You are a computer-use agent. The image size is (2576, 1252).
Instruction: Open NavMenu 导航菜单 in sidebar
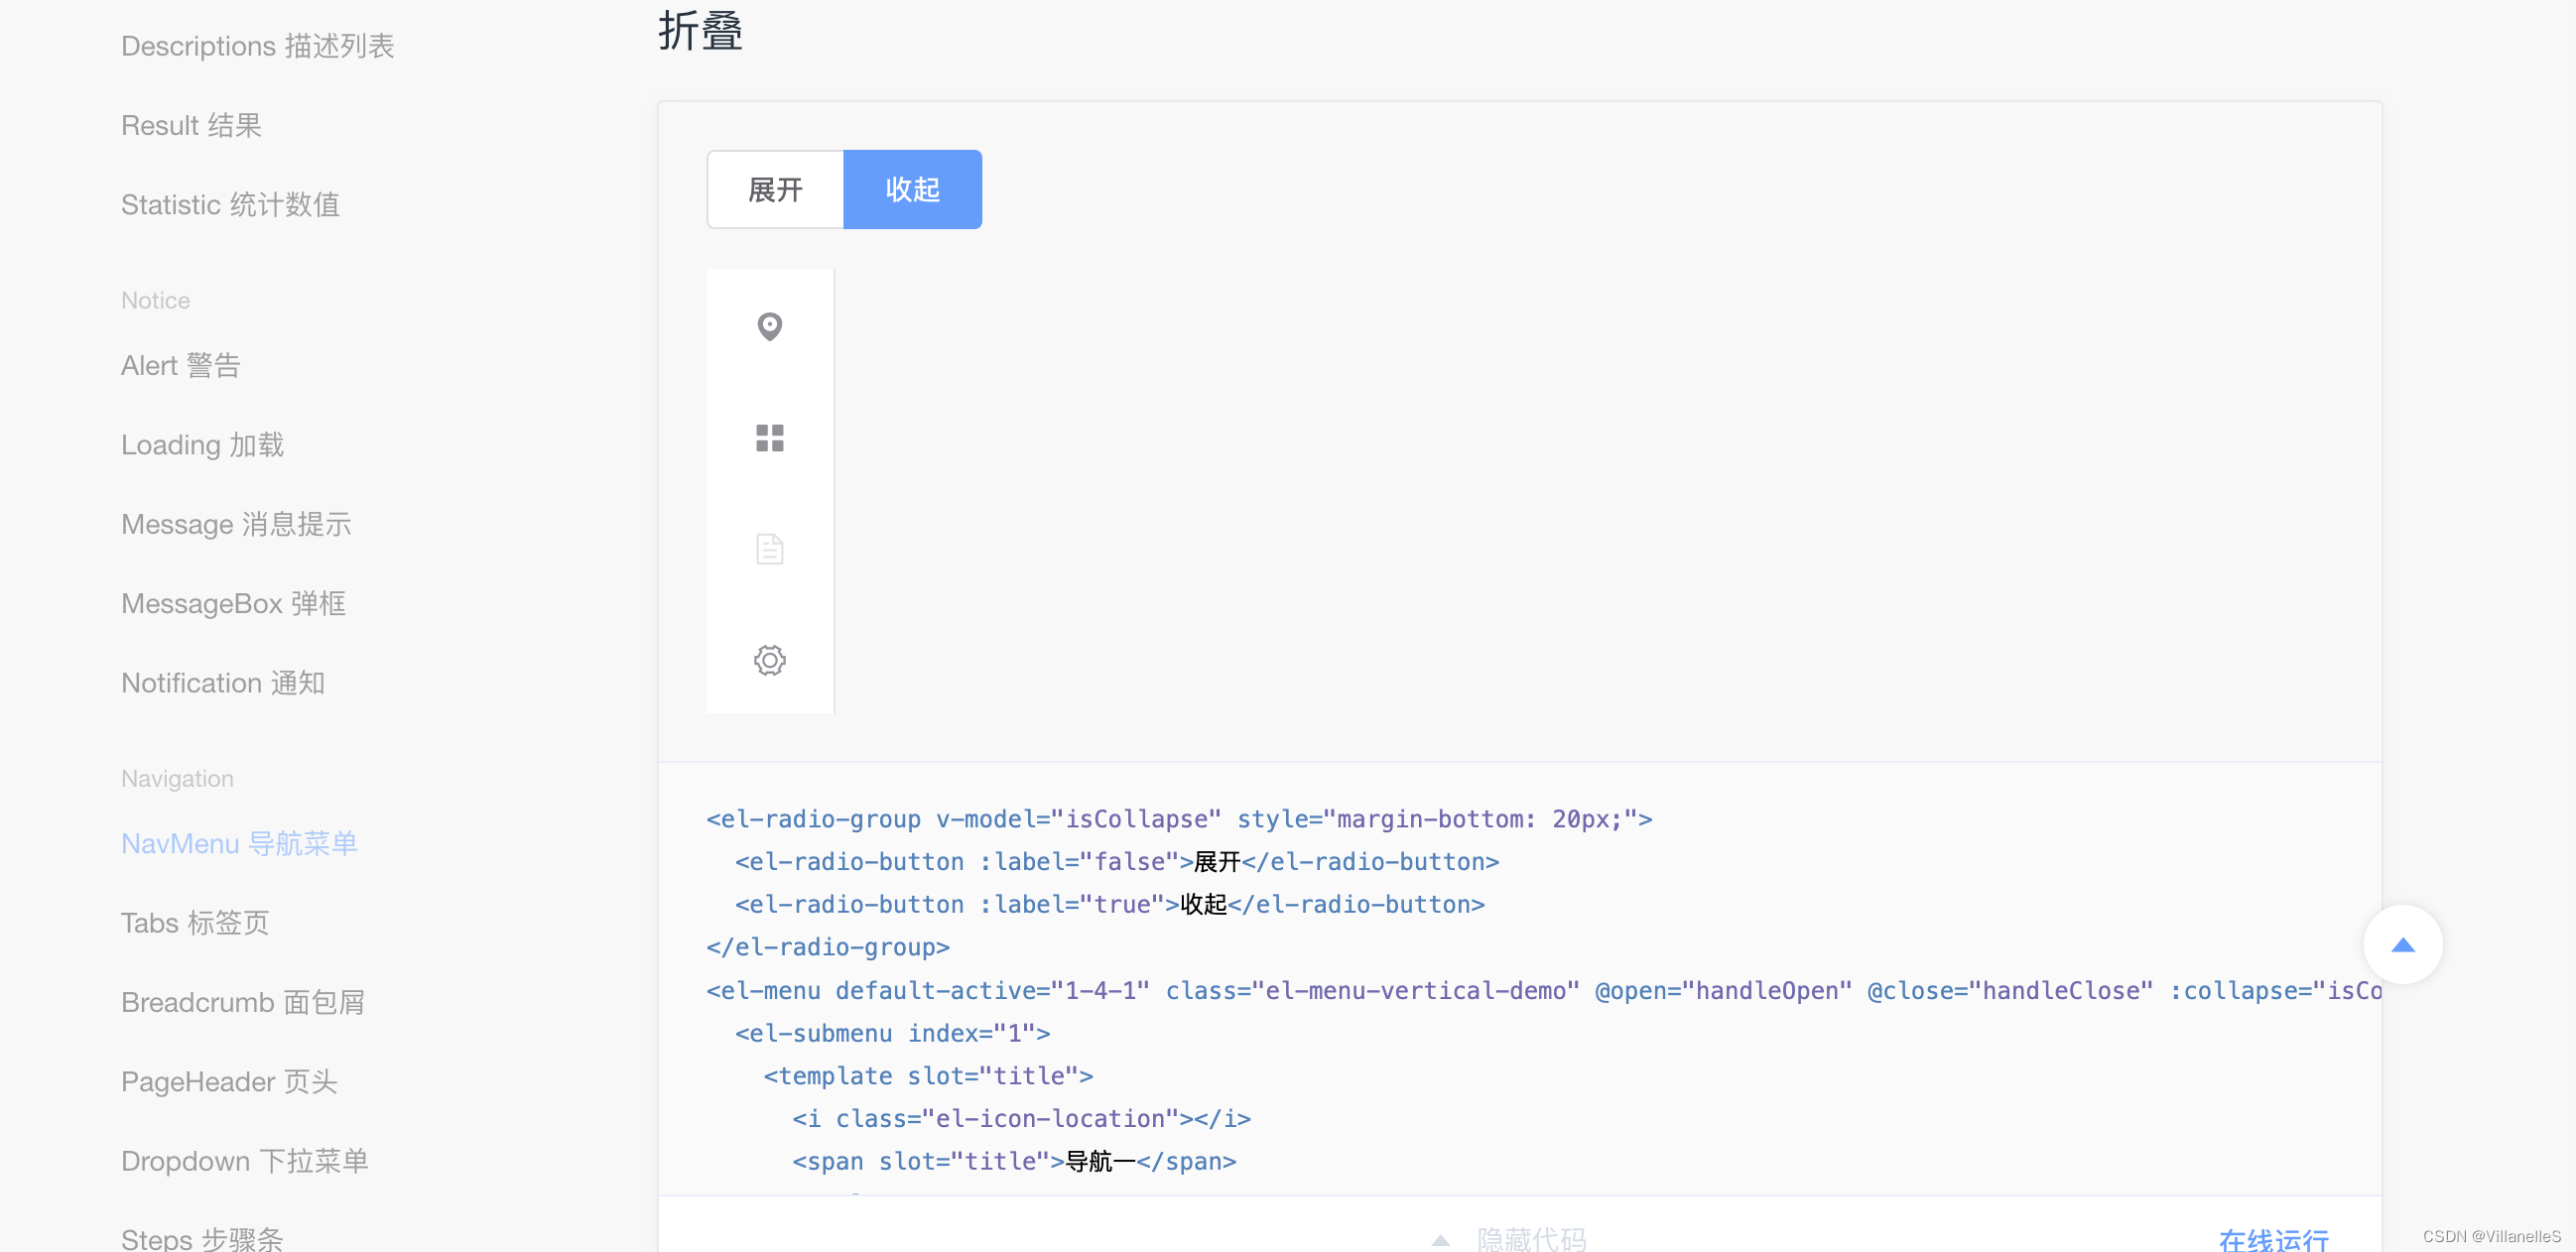pyautogui.click(x=239, y=843)
